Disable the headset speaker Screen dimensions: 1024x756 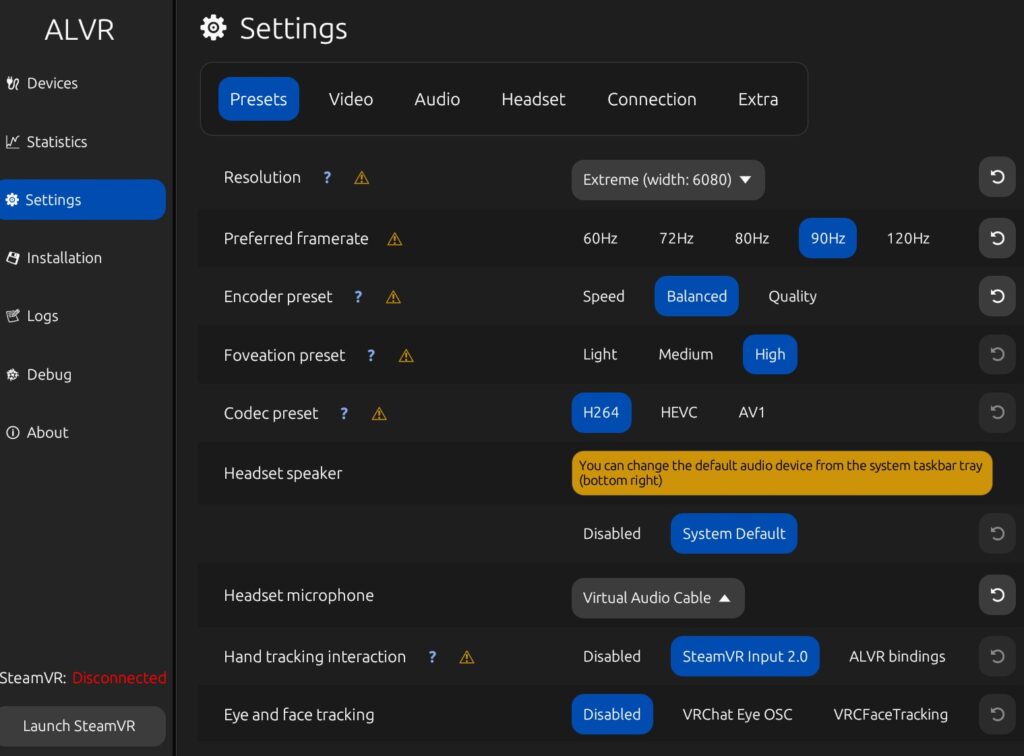(x=611, y=534)
